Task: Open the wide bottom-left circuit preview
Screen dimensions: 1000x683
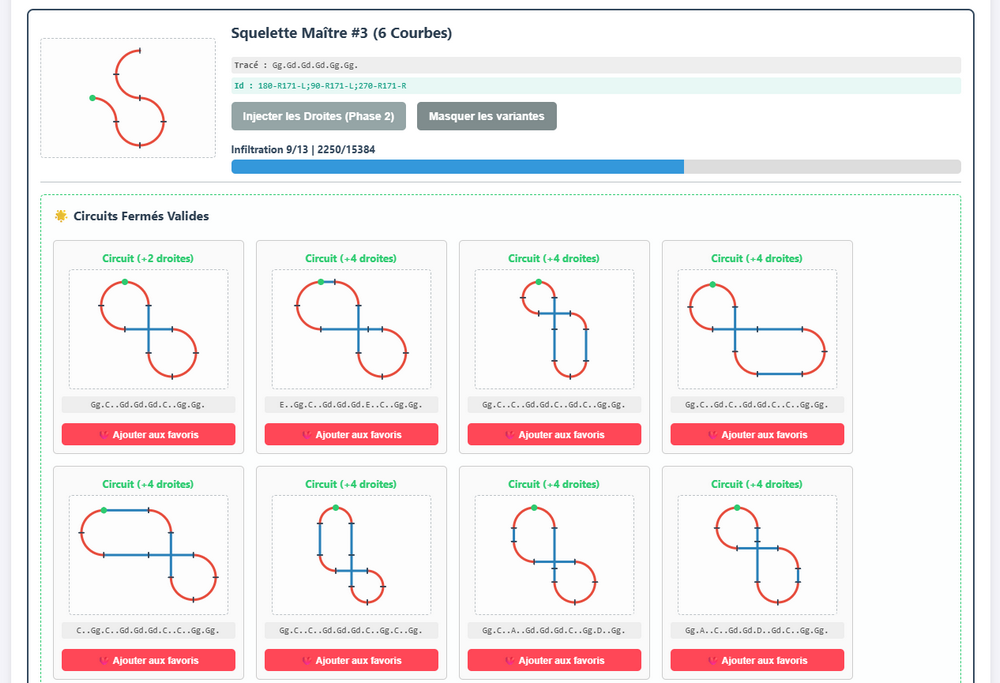Action: (x=149, y=555)
